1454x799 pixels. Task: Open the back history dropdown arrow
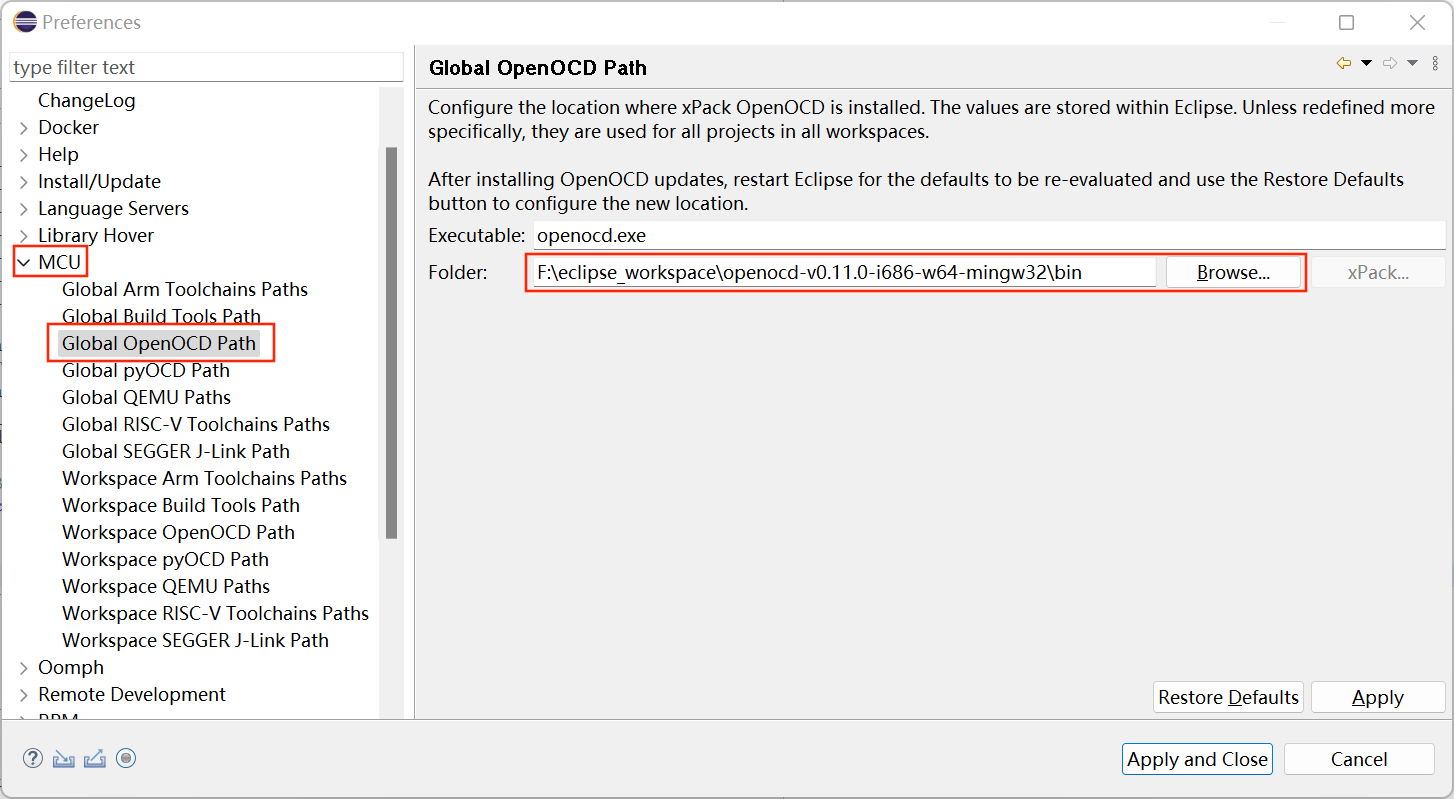pos(1366,64)
